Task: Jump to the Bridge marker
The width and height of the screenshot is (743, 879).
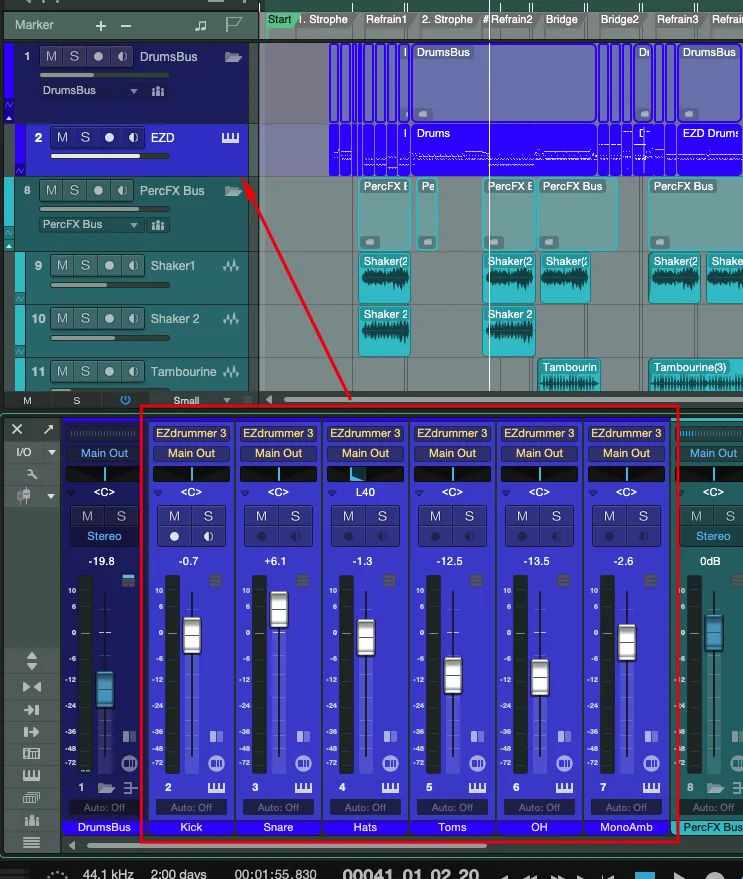Action: (561, 20)
